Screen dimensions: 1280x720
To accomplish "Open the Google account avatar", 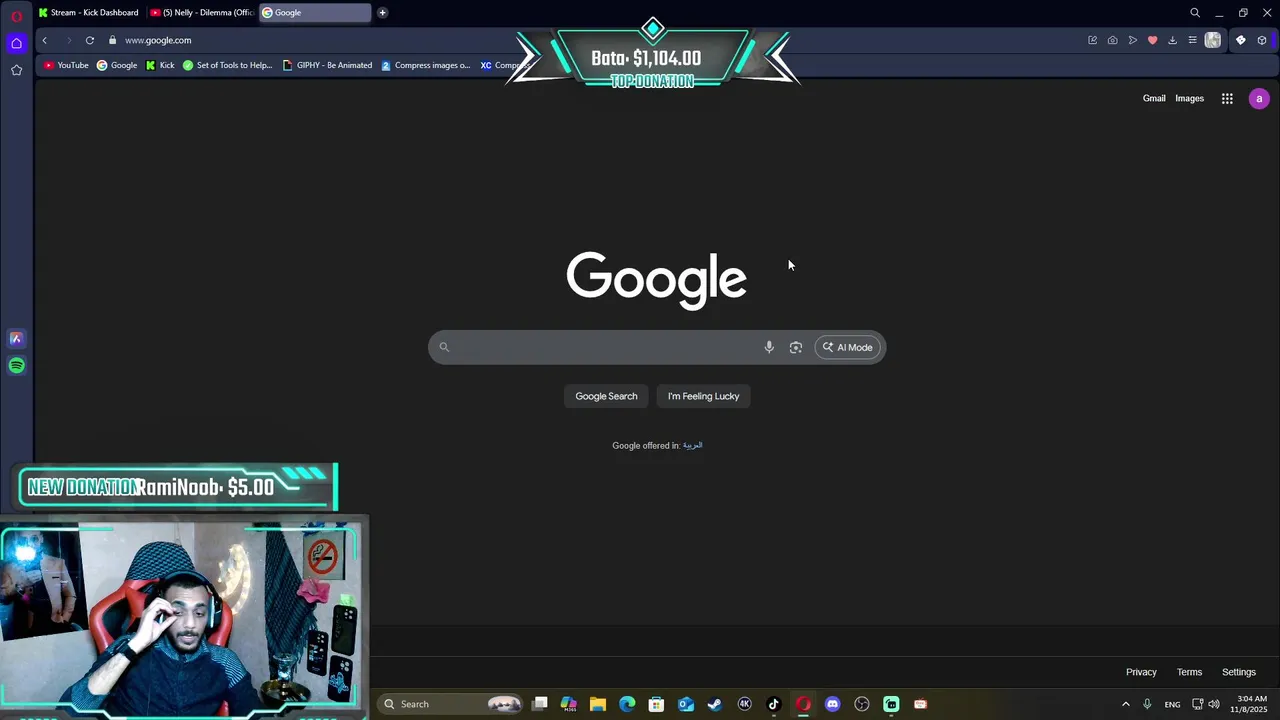I will [1259, 98].
